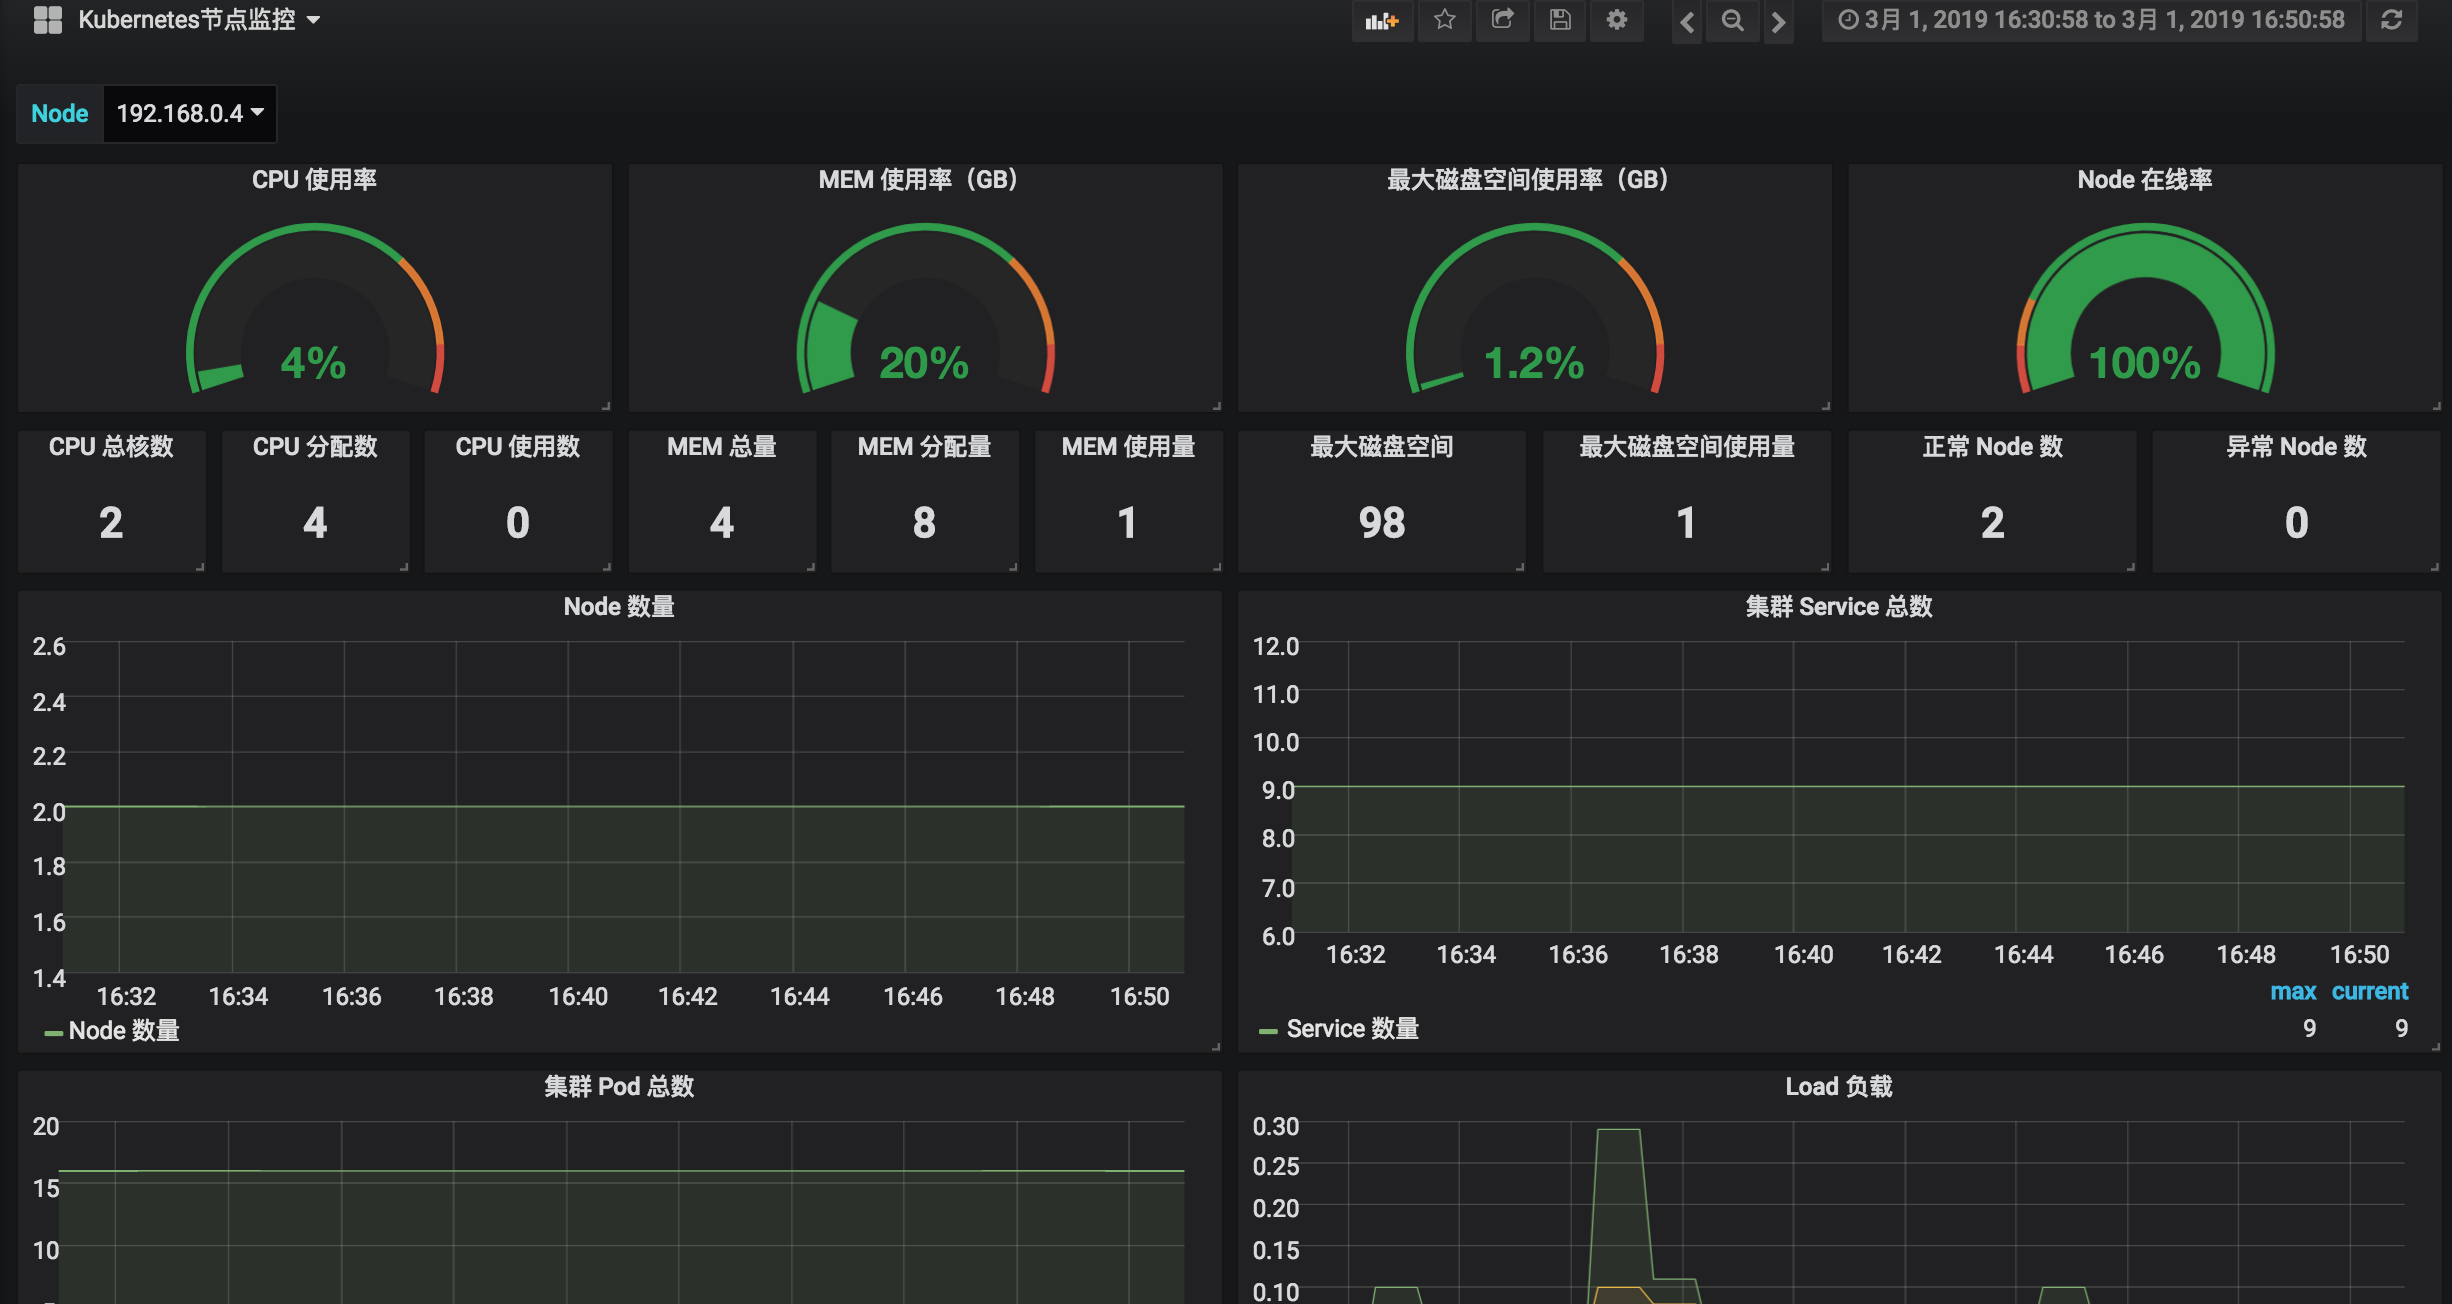Click the Node online 100% value
This screenshot has height=1304, width=2452.
point(2145,363)
